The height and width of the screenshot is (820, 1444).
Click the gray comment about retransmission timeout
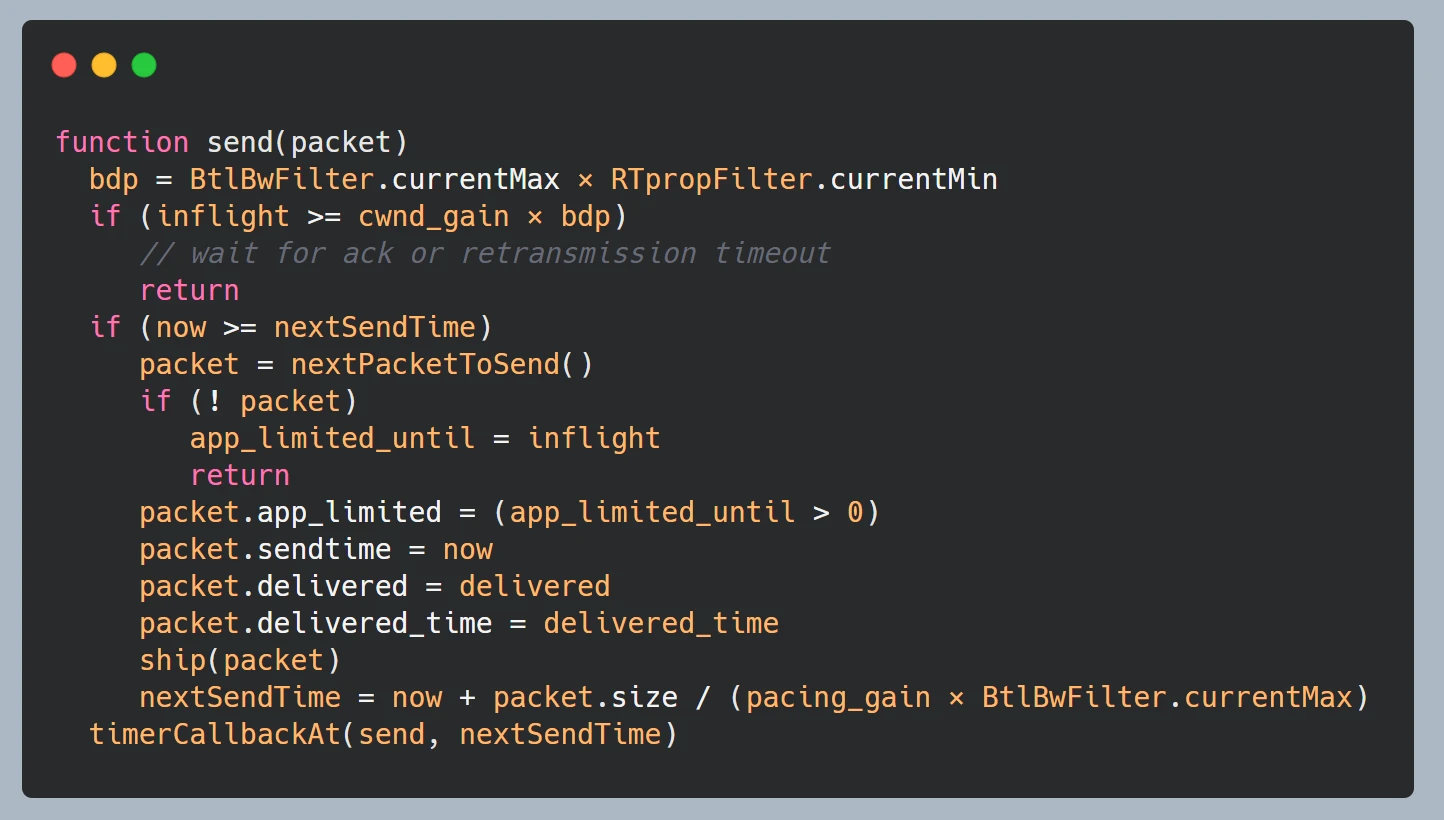coord(485,253)
